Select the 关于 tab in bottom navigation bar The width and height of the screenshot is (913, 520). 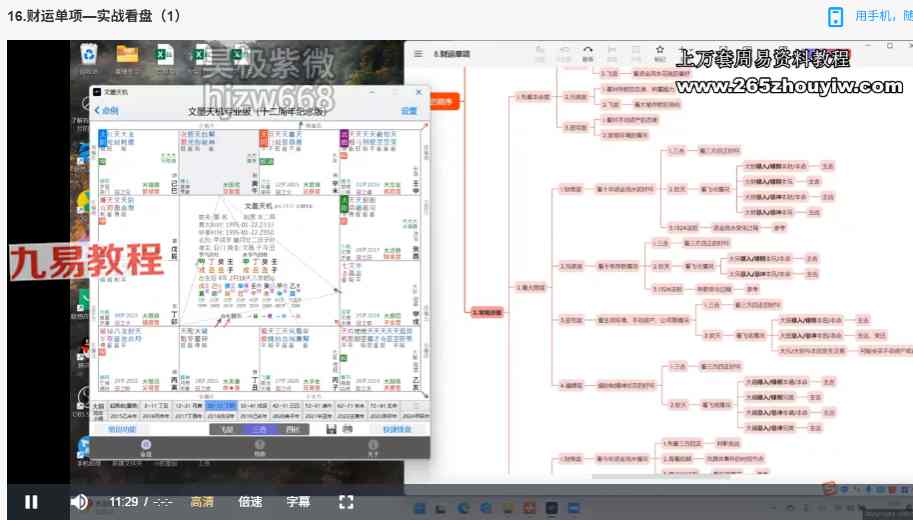[372, 449]
